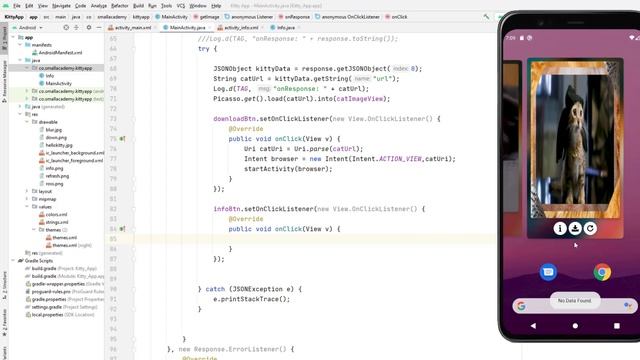Screen dimensions: 640x360
Task: Select MainActivity class in project tree
Action: coord(55,84)
